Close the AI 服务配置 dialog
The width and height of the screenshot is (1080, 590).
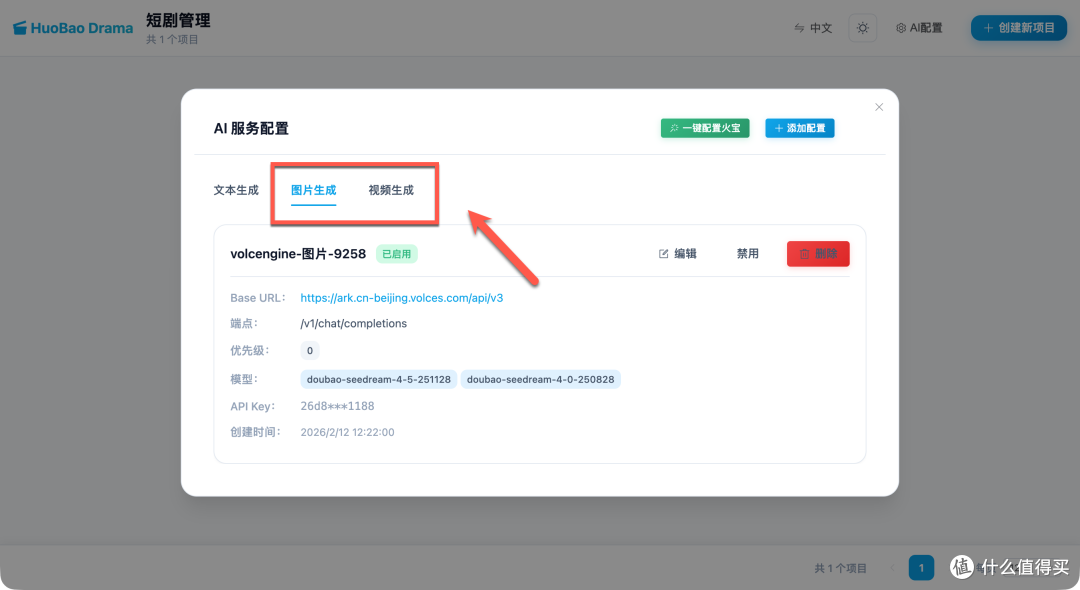[x=879, y=107]
